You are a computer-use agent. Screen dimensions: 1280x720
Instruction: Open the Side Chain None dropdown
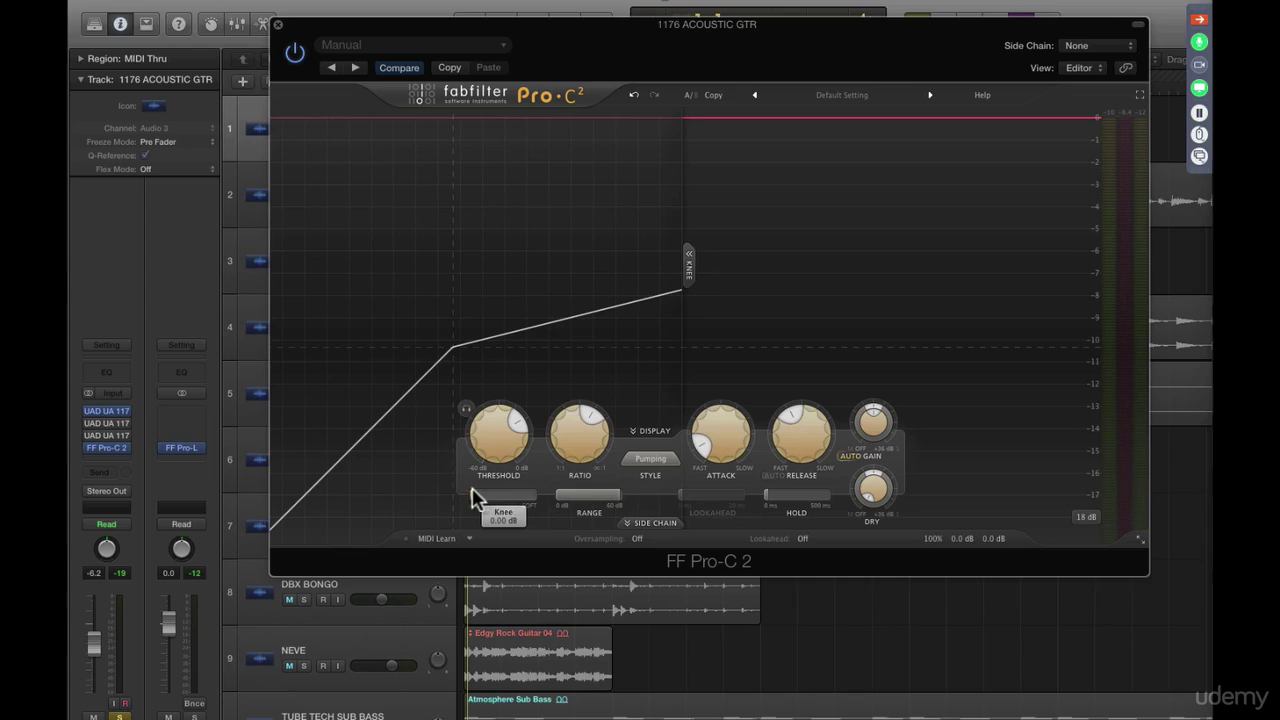(1098, 46)
